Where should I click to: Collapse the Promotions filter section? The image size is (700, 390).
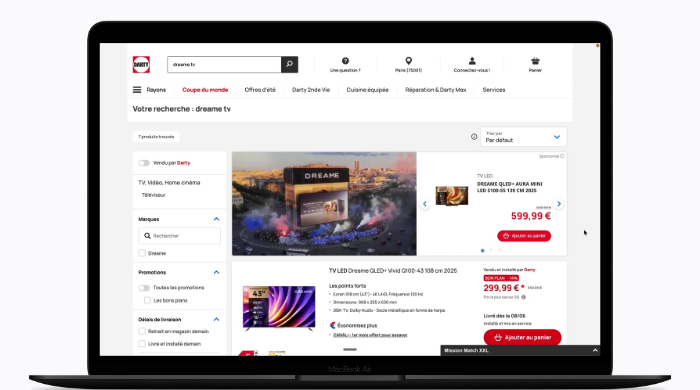click(217, 272)
